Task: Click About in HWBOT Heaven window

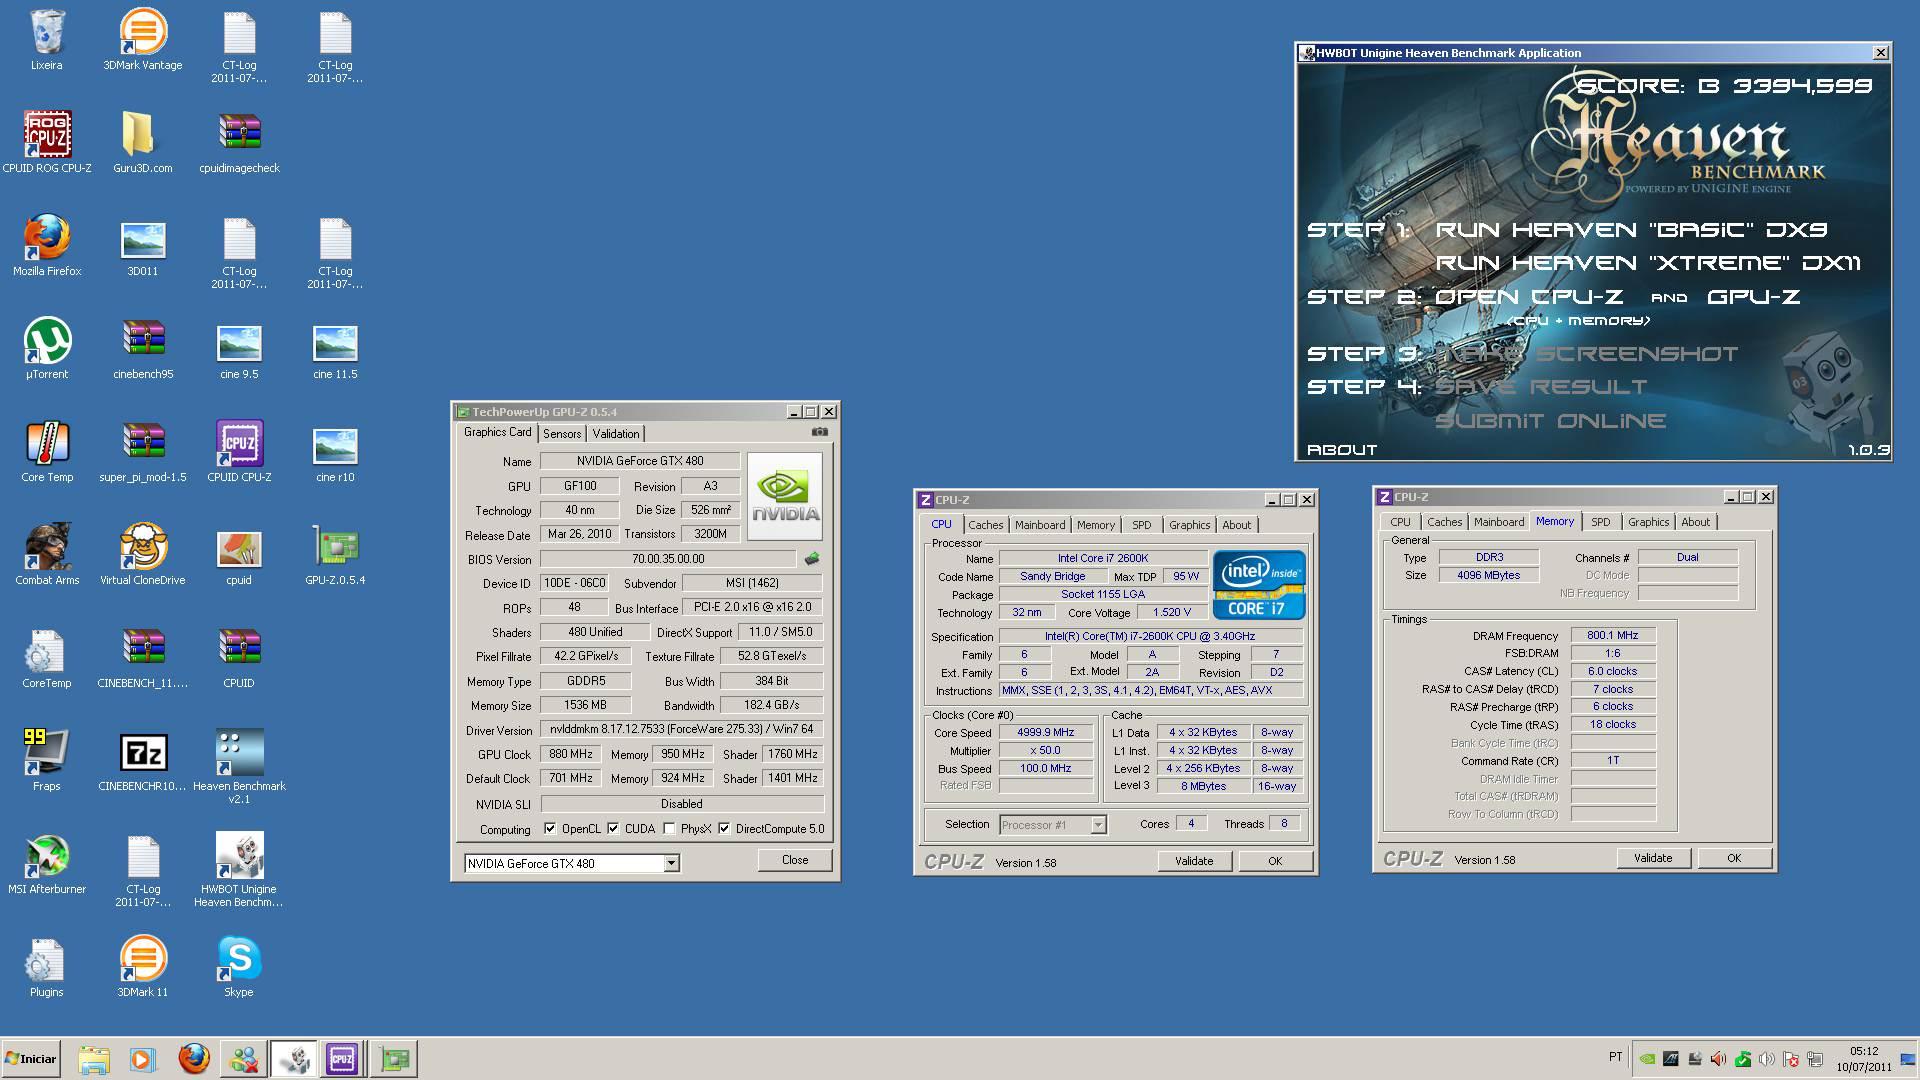Action: click(x=1342, y=450)
